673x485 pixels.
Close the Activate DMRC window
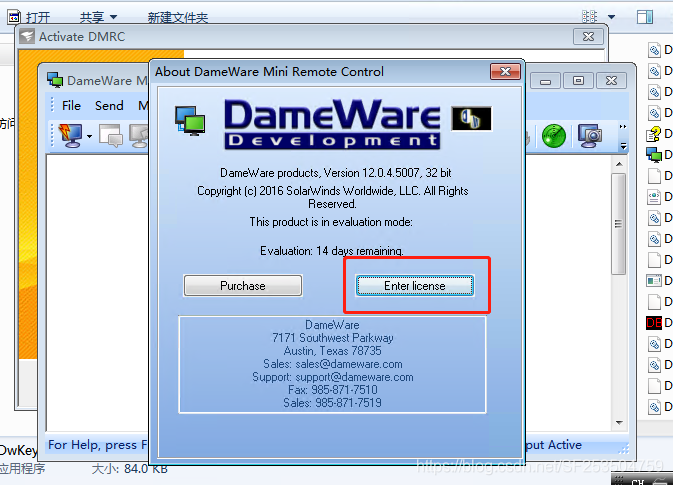588,37
